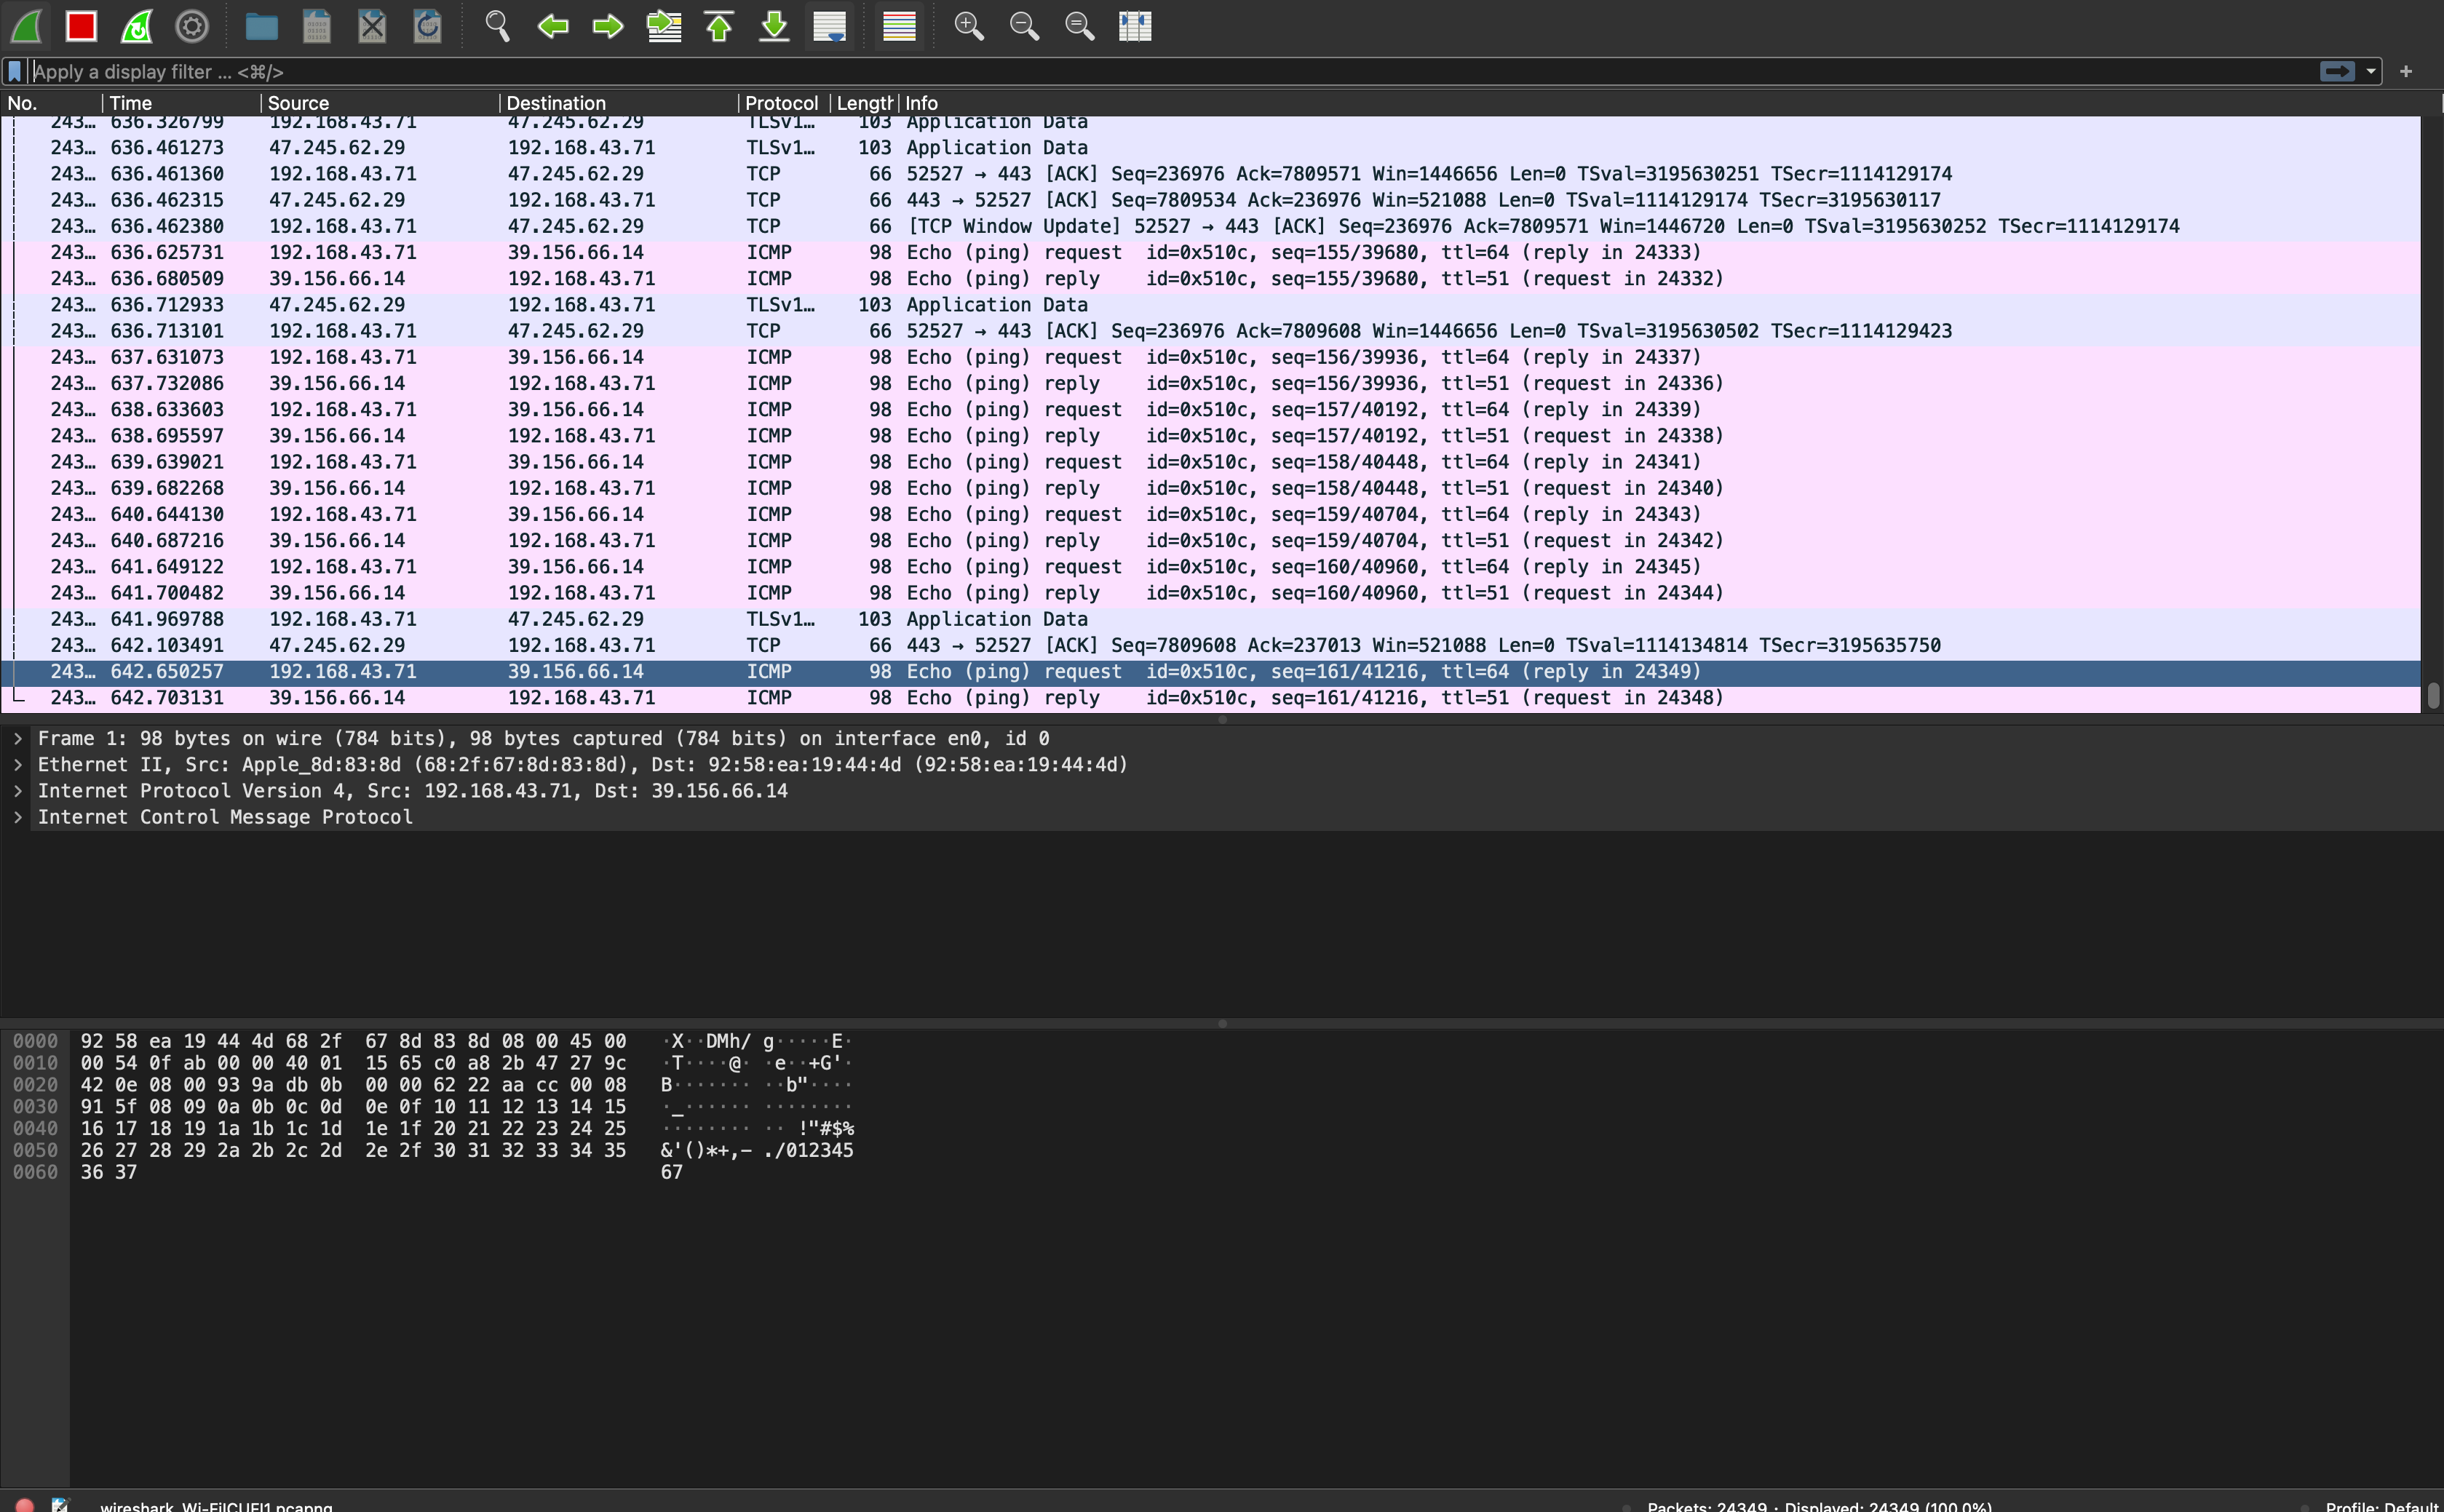Toggle packet colorization rules
Viewport: 2444px width, 1512px height.
[x=899, y=26]
